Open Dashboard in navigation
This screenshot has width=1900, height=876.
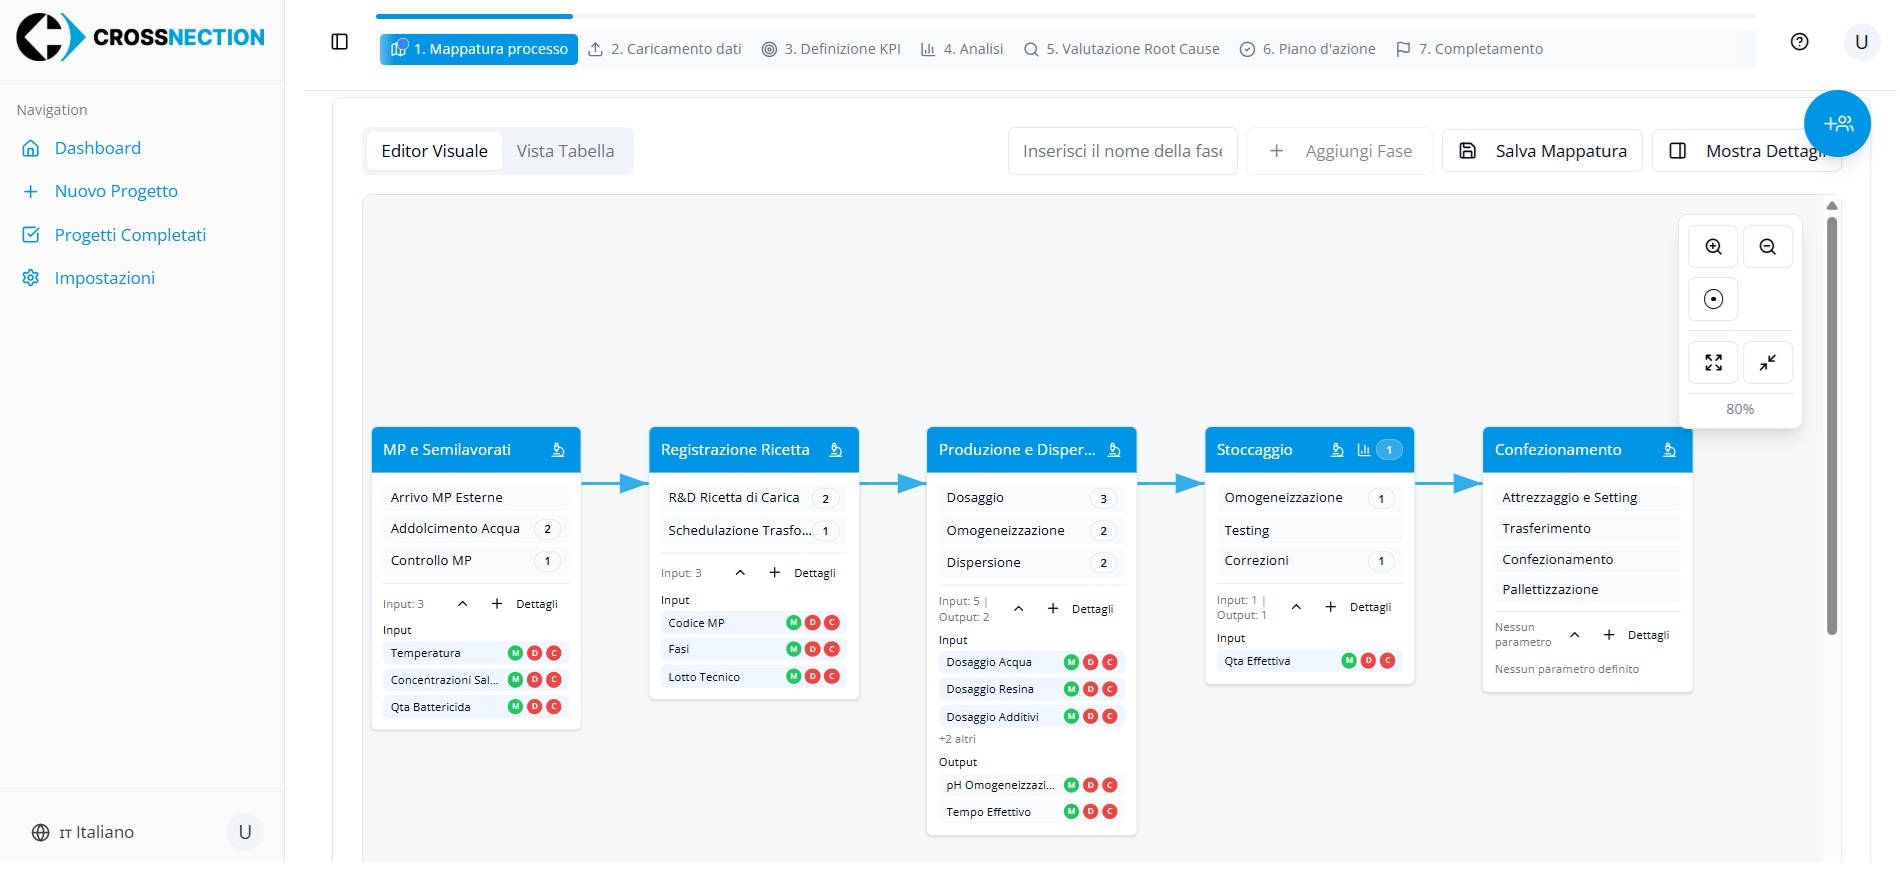coord(97,148)
